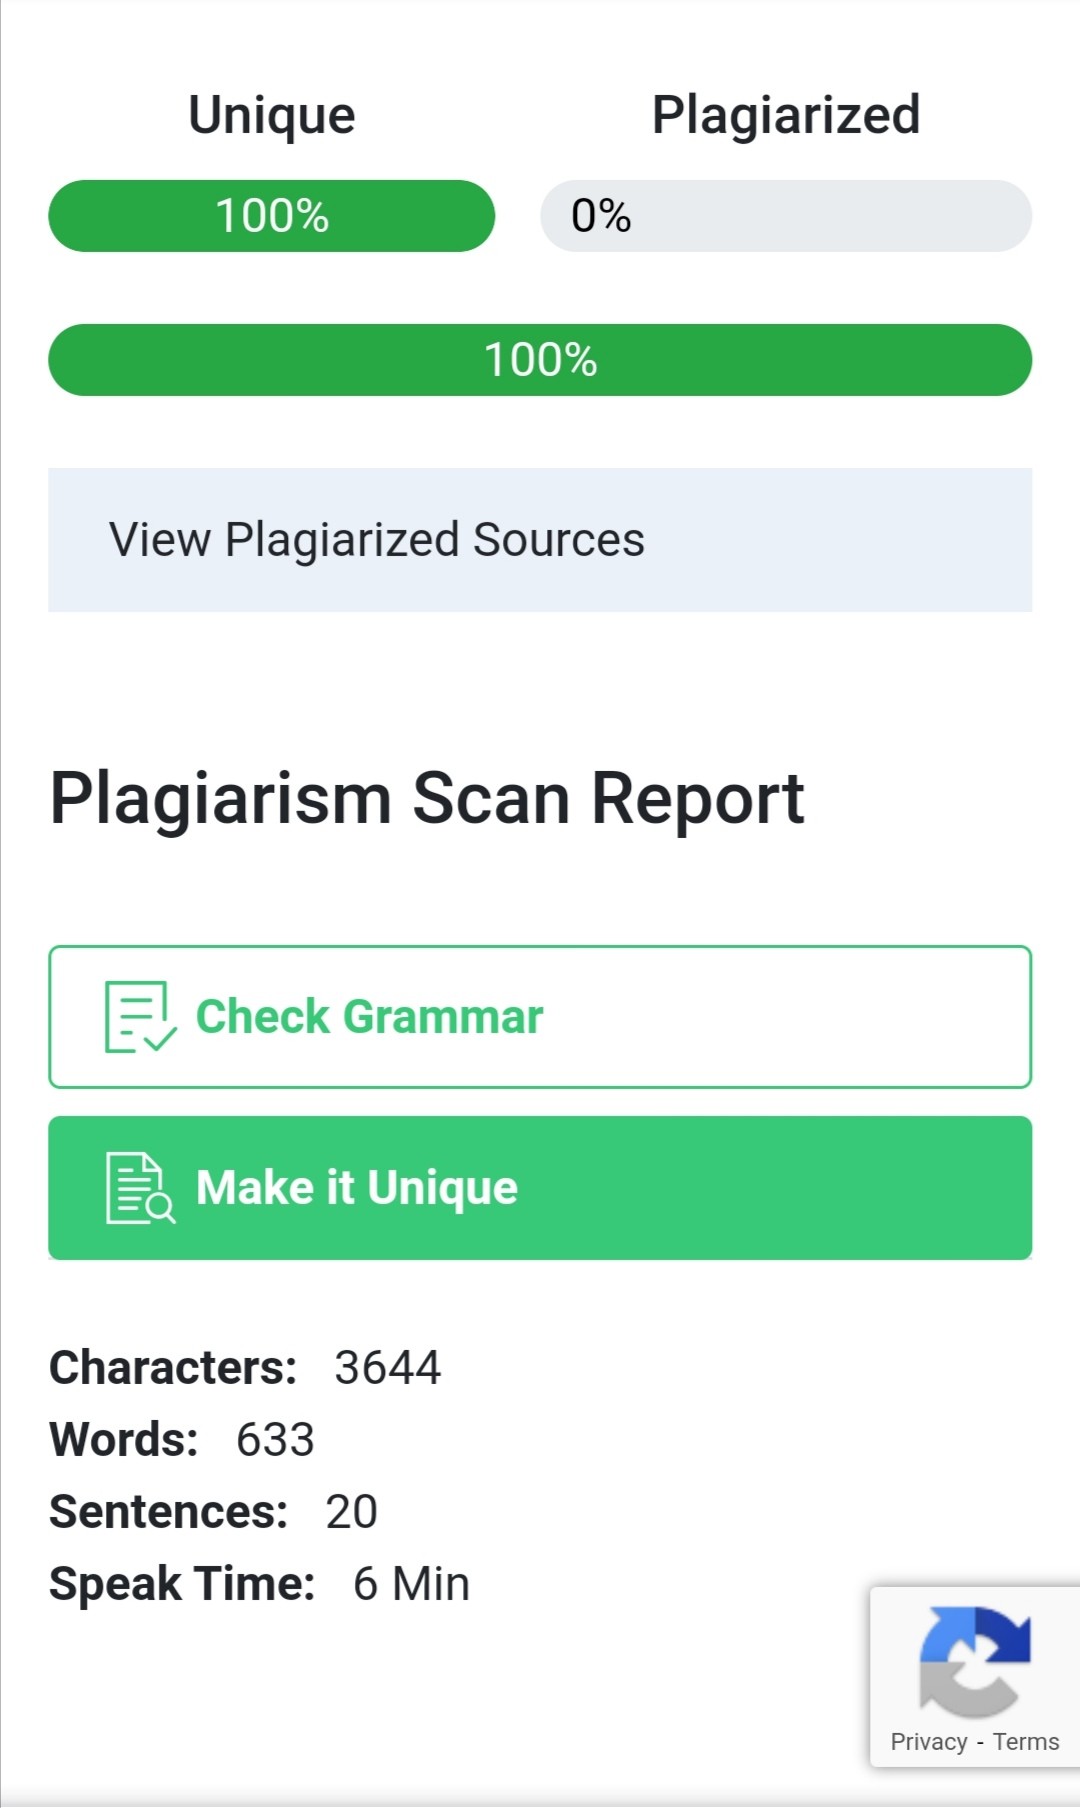Click the Words count 633

275,1440
